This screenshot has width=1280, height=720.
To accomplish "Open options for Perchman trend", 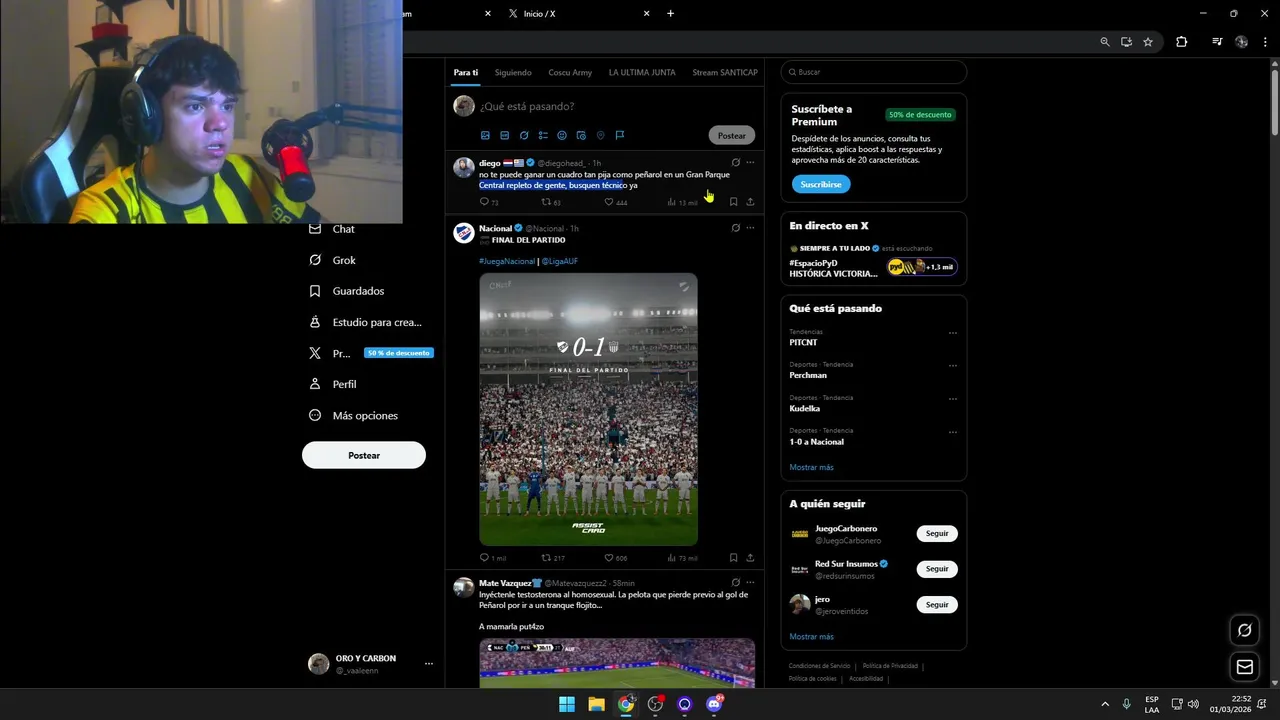I will click(x=952, y=366).
